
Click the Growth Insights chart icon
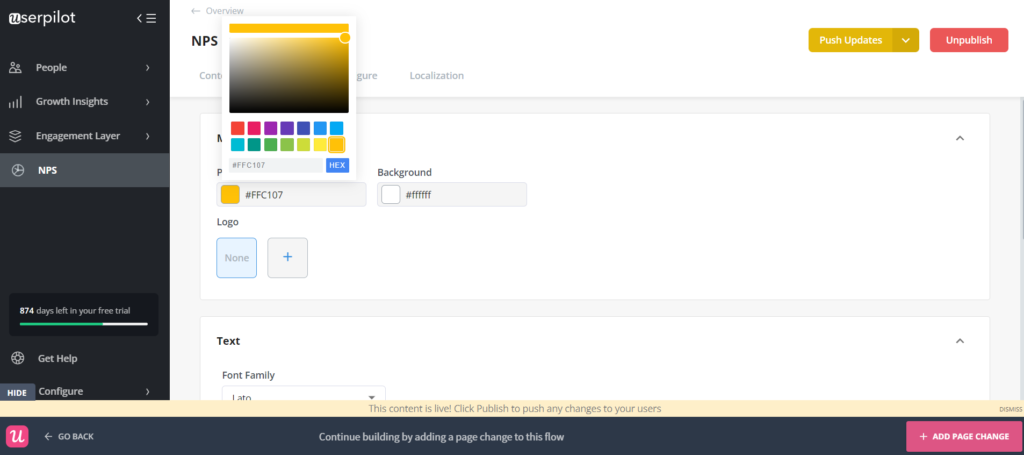16,102
